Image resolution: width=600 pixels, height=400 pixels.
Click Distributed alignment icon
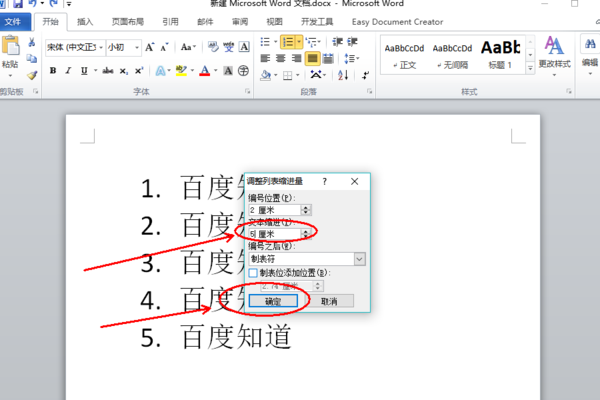(328, 58)
